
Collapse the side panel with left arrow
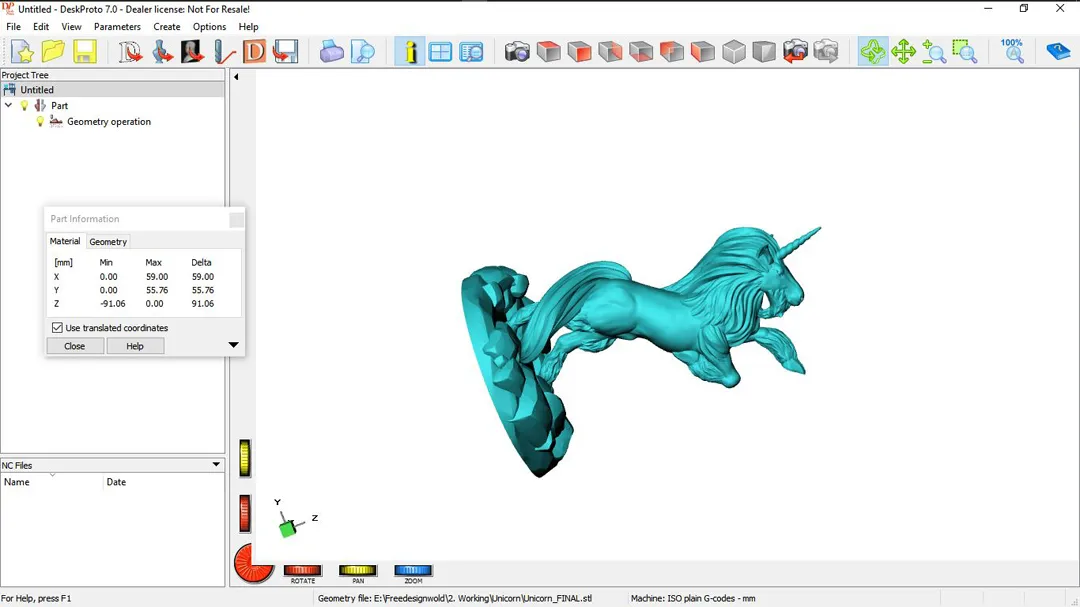coord(236,77)
